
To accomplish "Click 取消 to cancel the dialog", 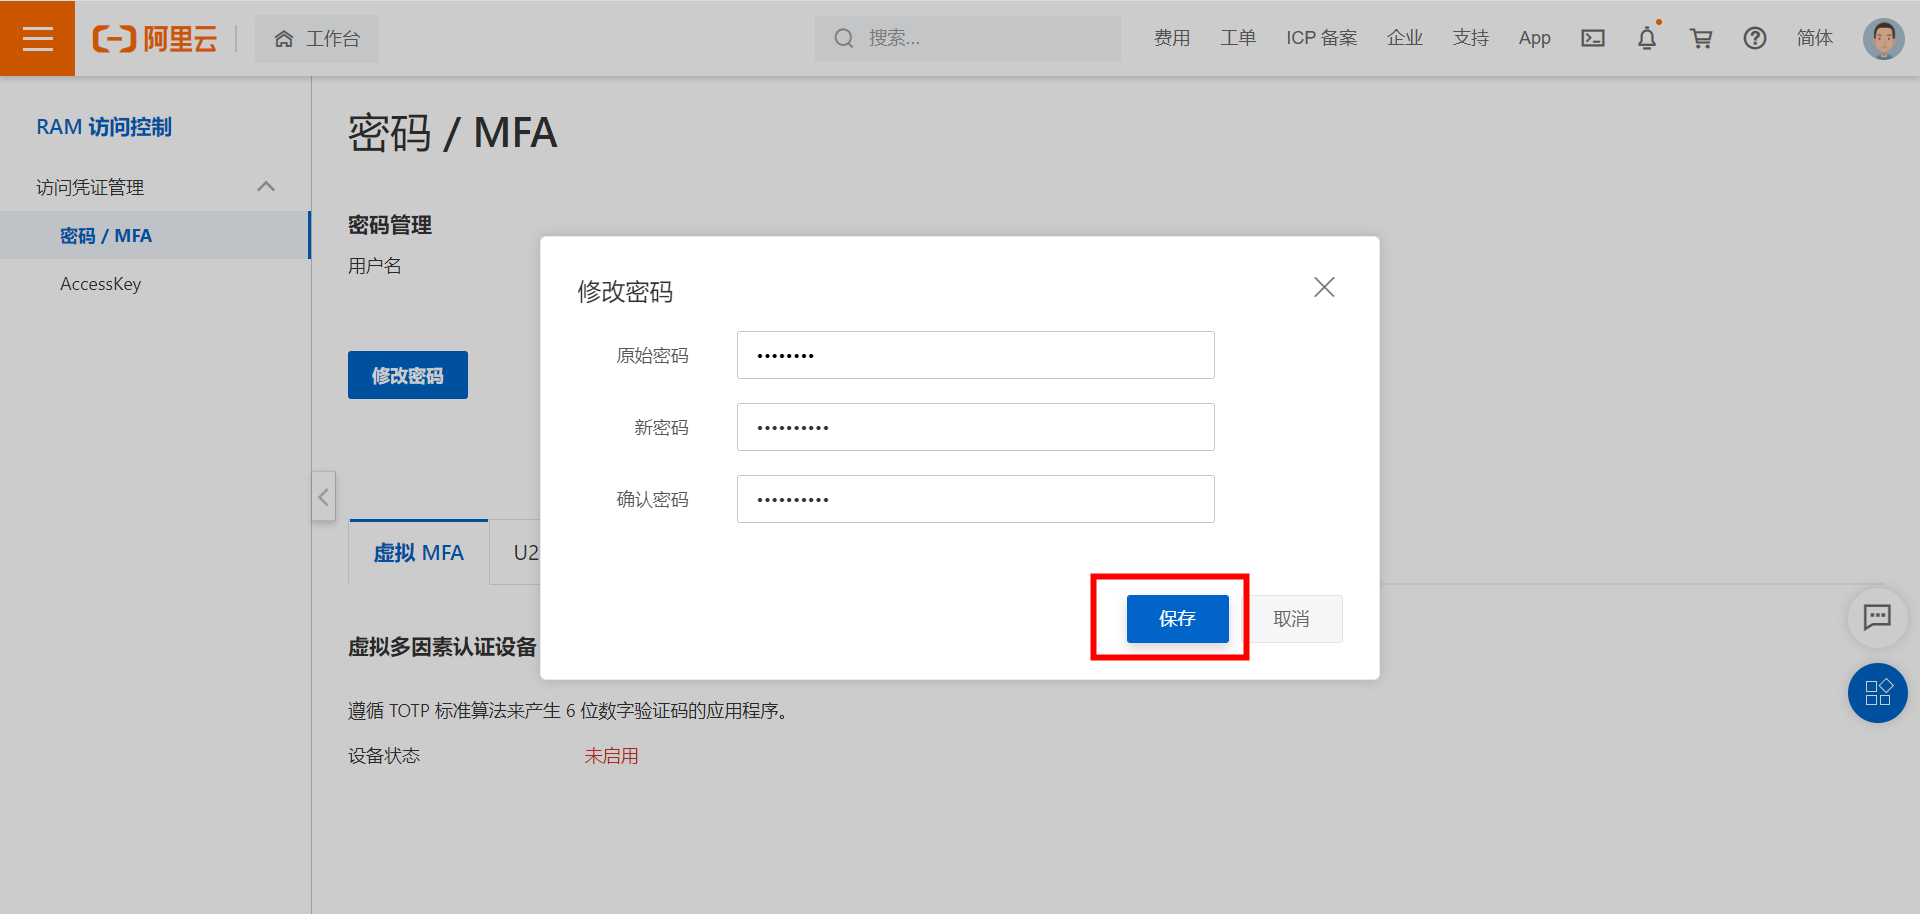I will pyautogui.click(x=1291, y=619).
